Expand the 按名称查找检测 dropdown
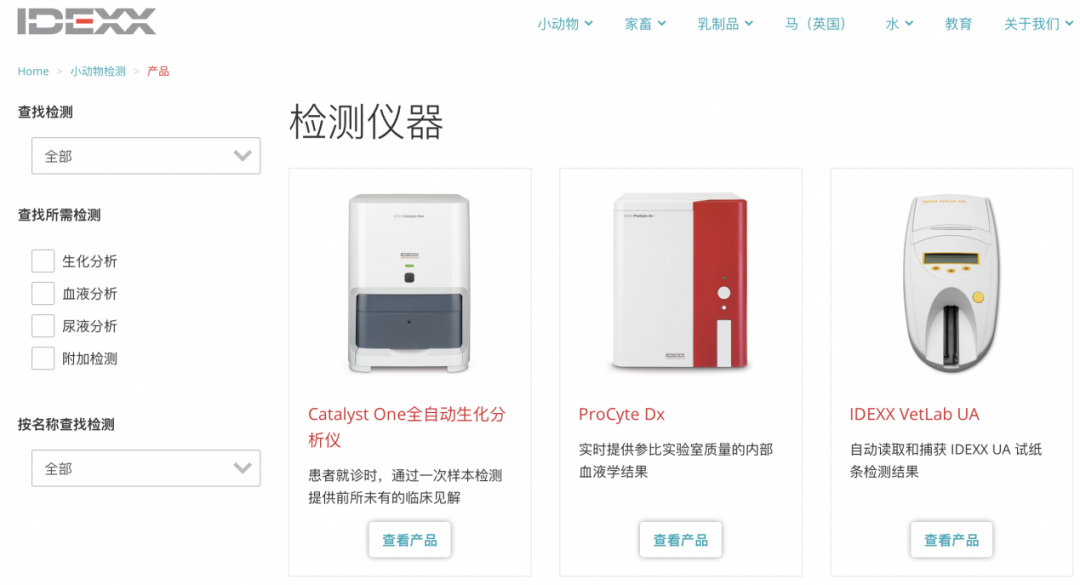 (146, 469)
